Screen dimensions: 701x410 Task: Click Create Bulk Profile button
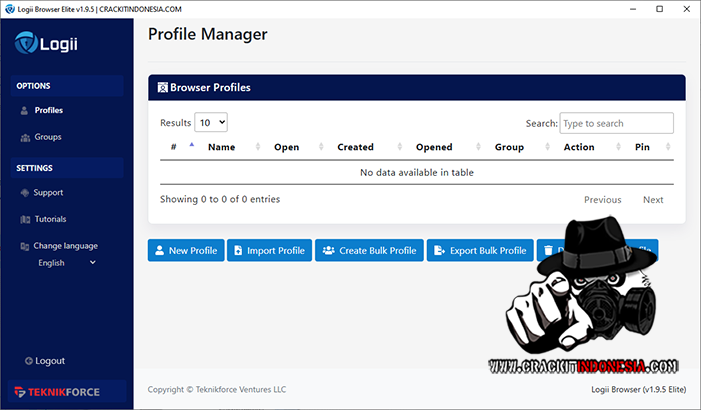click(369, 250)
